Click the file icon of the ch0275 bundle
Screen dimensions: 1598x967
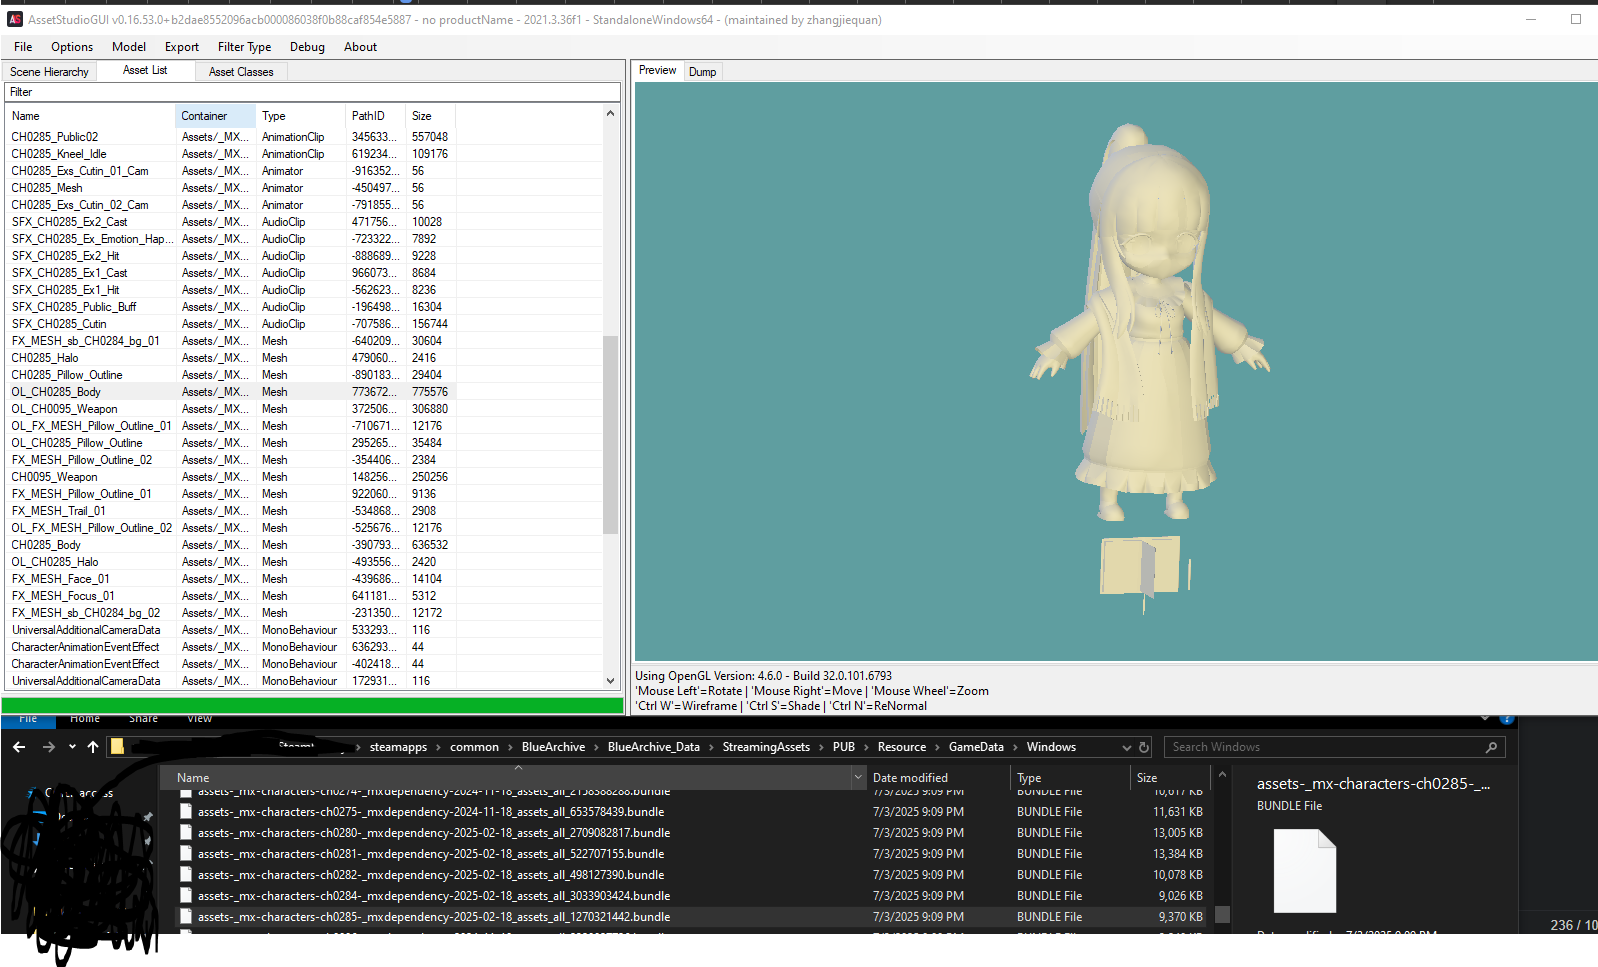tap(186, 812)
